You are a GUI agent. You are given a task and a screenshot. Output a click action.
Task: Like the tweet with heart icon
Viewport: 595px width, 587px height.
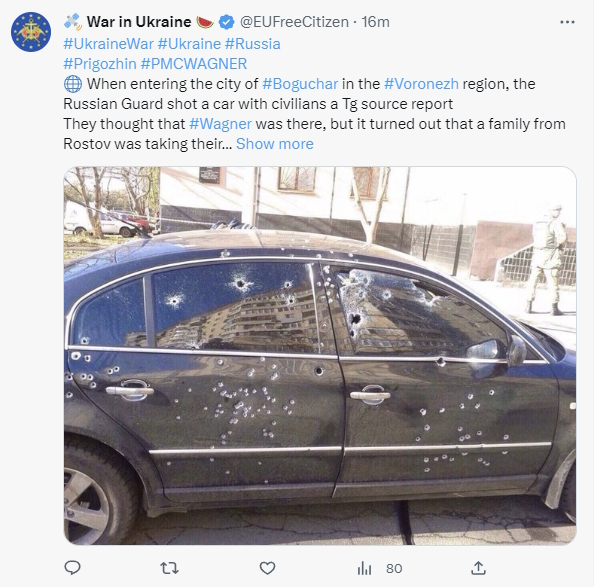tap(267, 568)
